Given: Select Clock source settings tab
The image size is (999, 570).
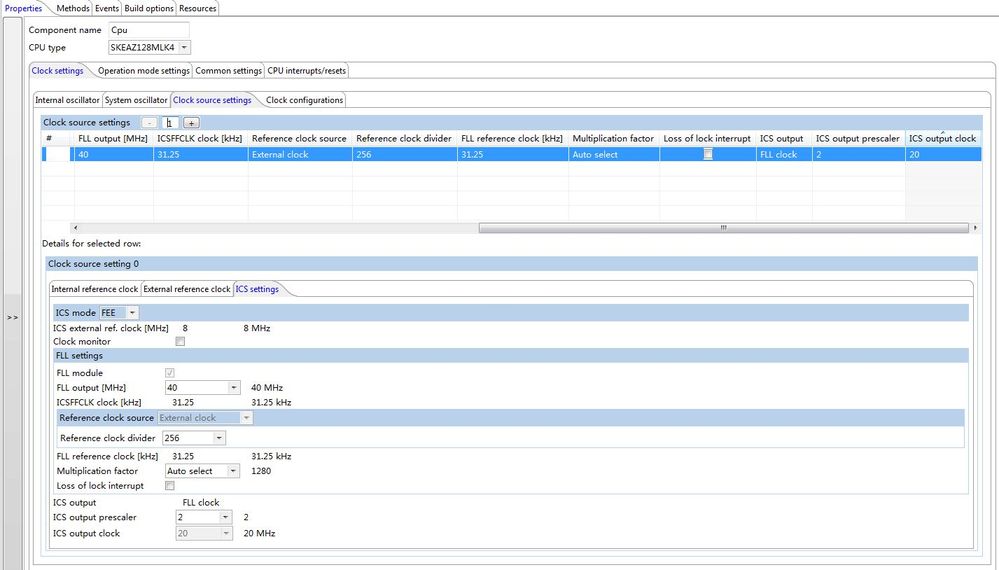Looking at the screenshot, I should click(212, 100).
